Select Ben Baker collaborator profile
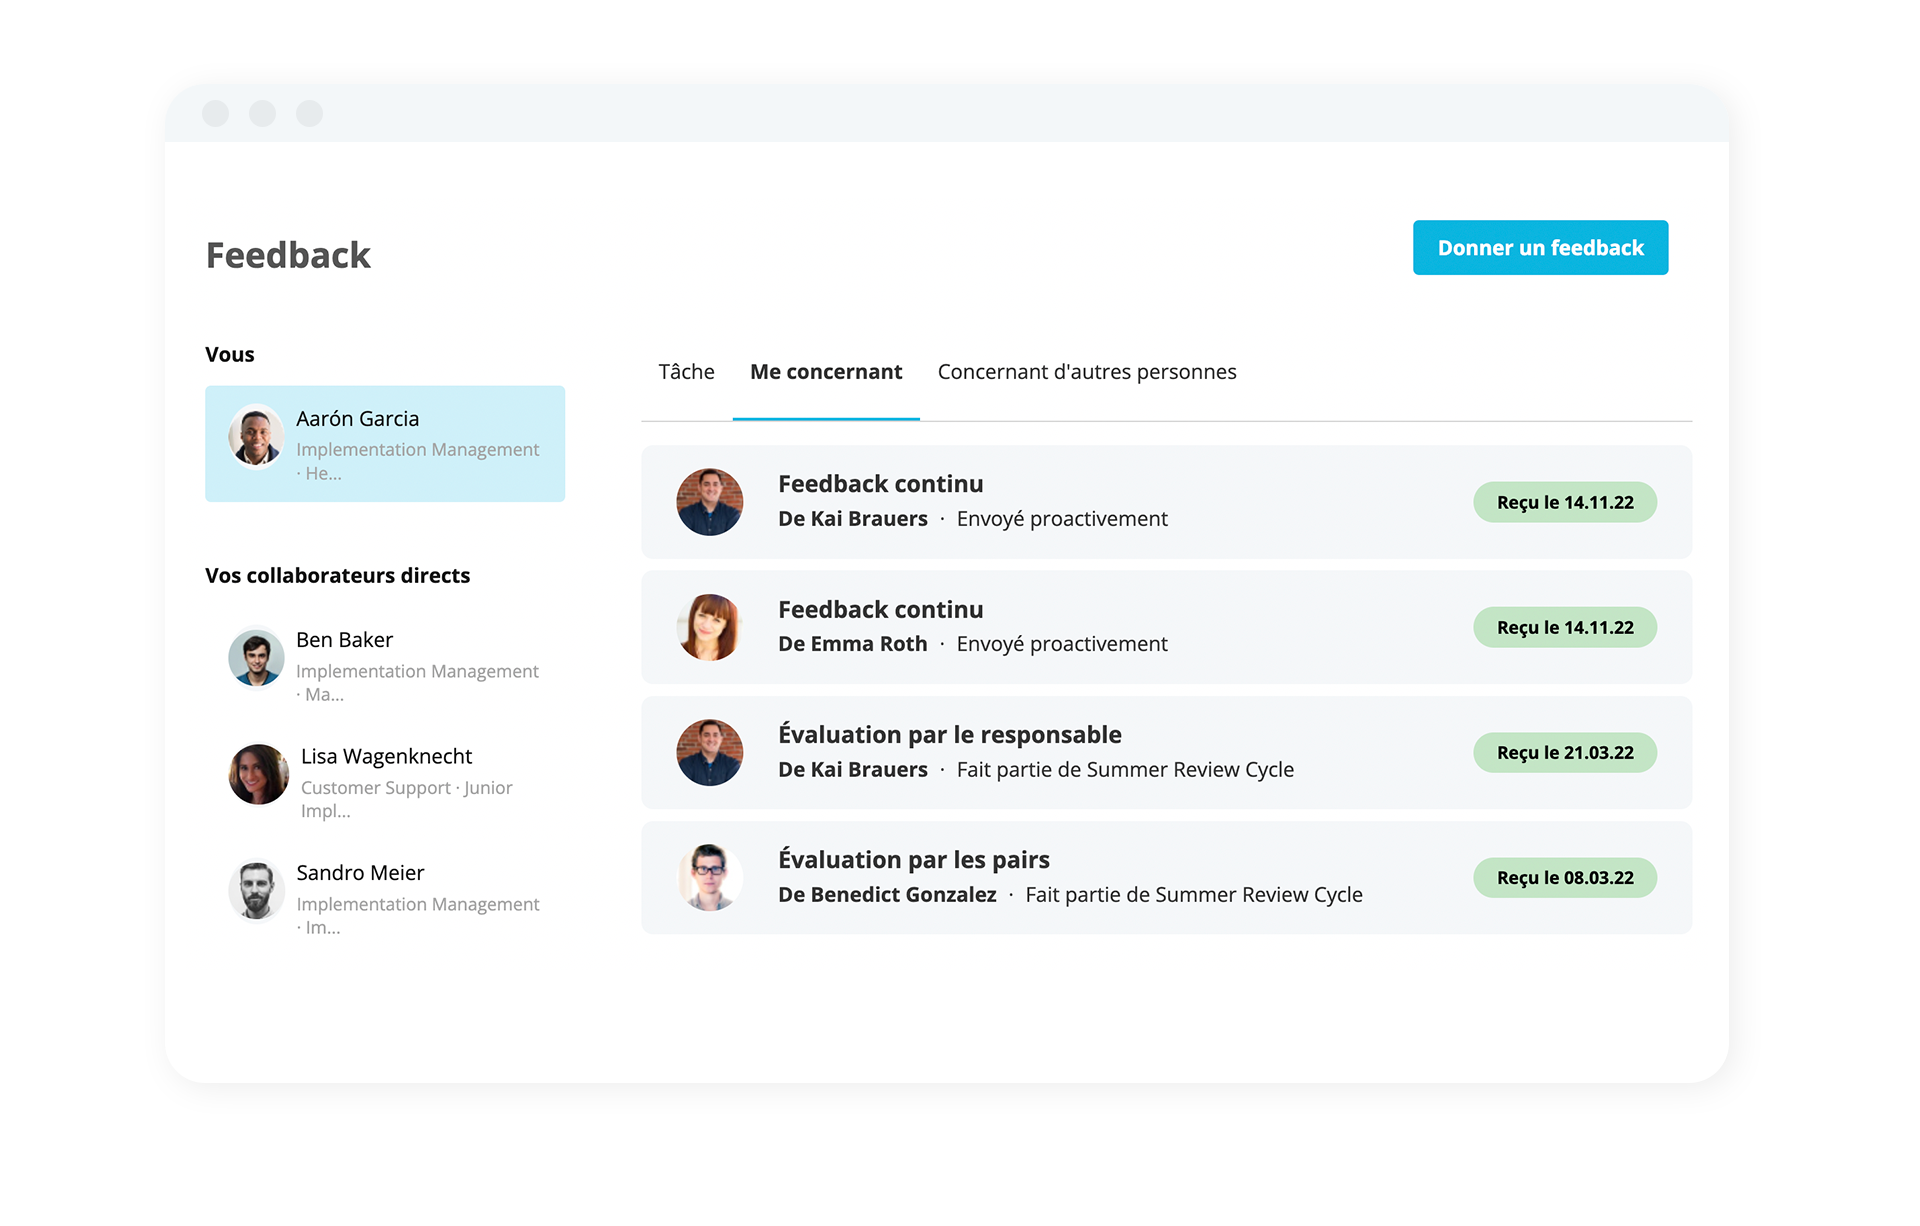The width and height of the screenshot is (1920, 1226). (392, 662)
